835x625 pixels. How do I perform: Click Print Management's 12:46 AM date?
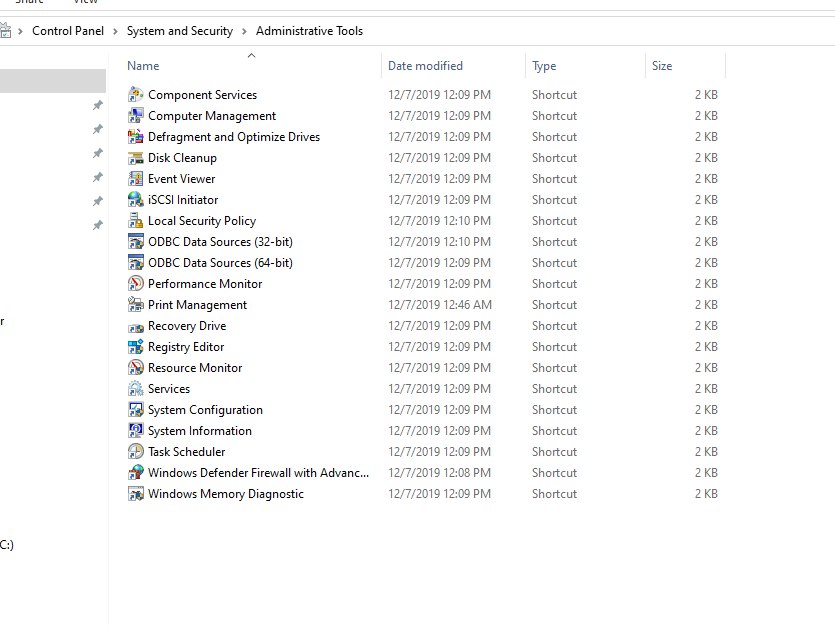click(439, 305)
